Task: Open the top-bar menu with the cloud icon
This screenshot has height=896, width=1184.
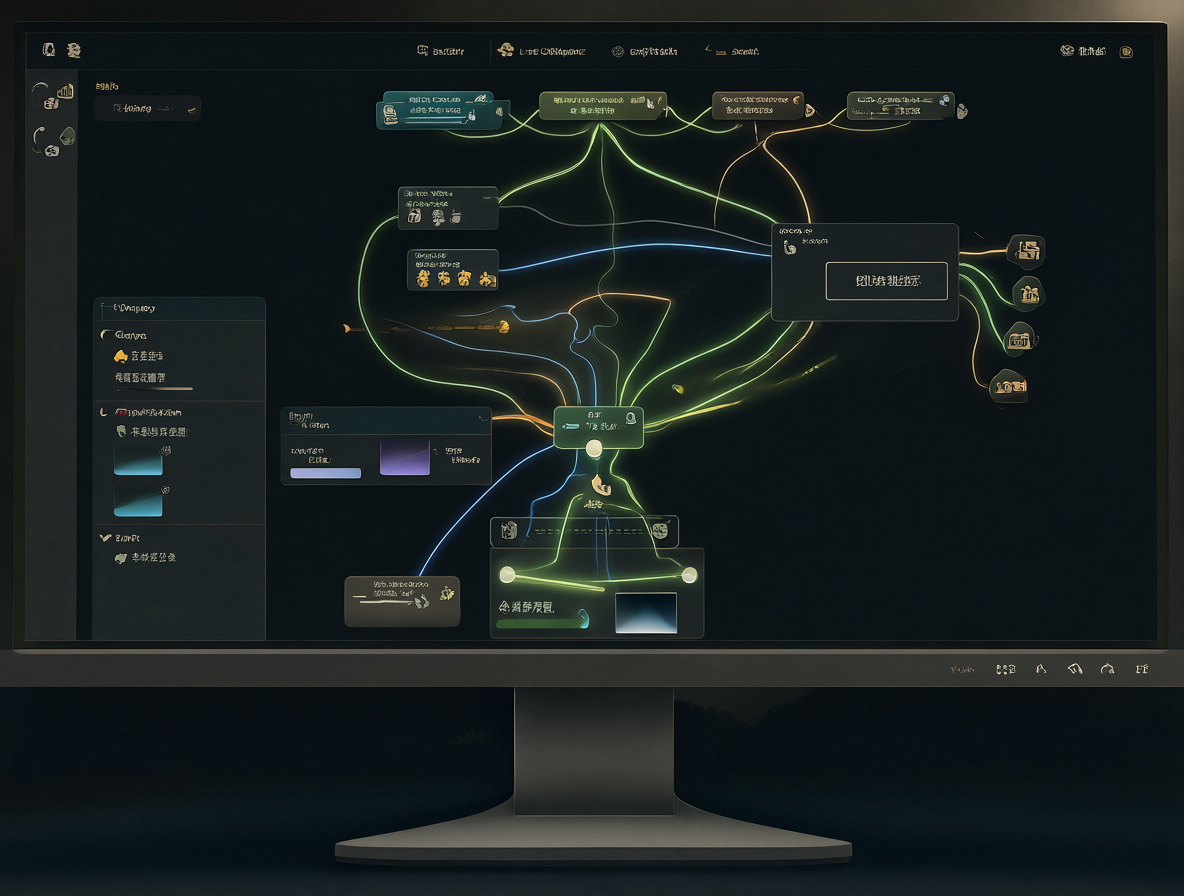Action: (541, 51)
